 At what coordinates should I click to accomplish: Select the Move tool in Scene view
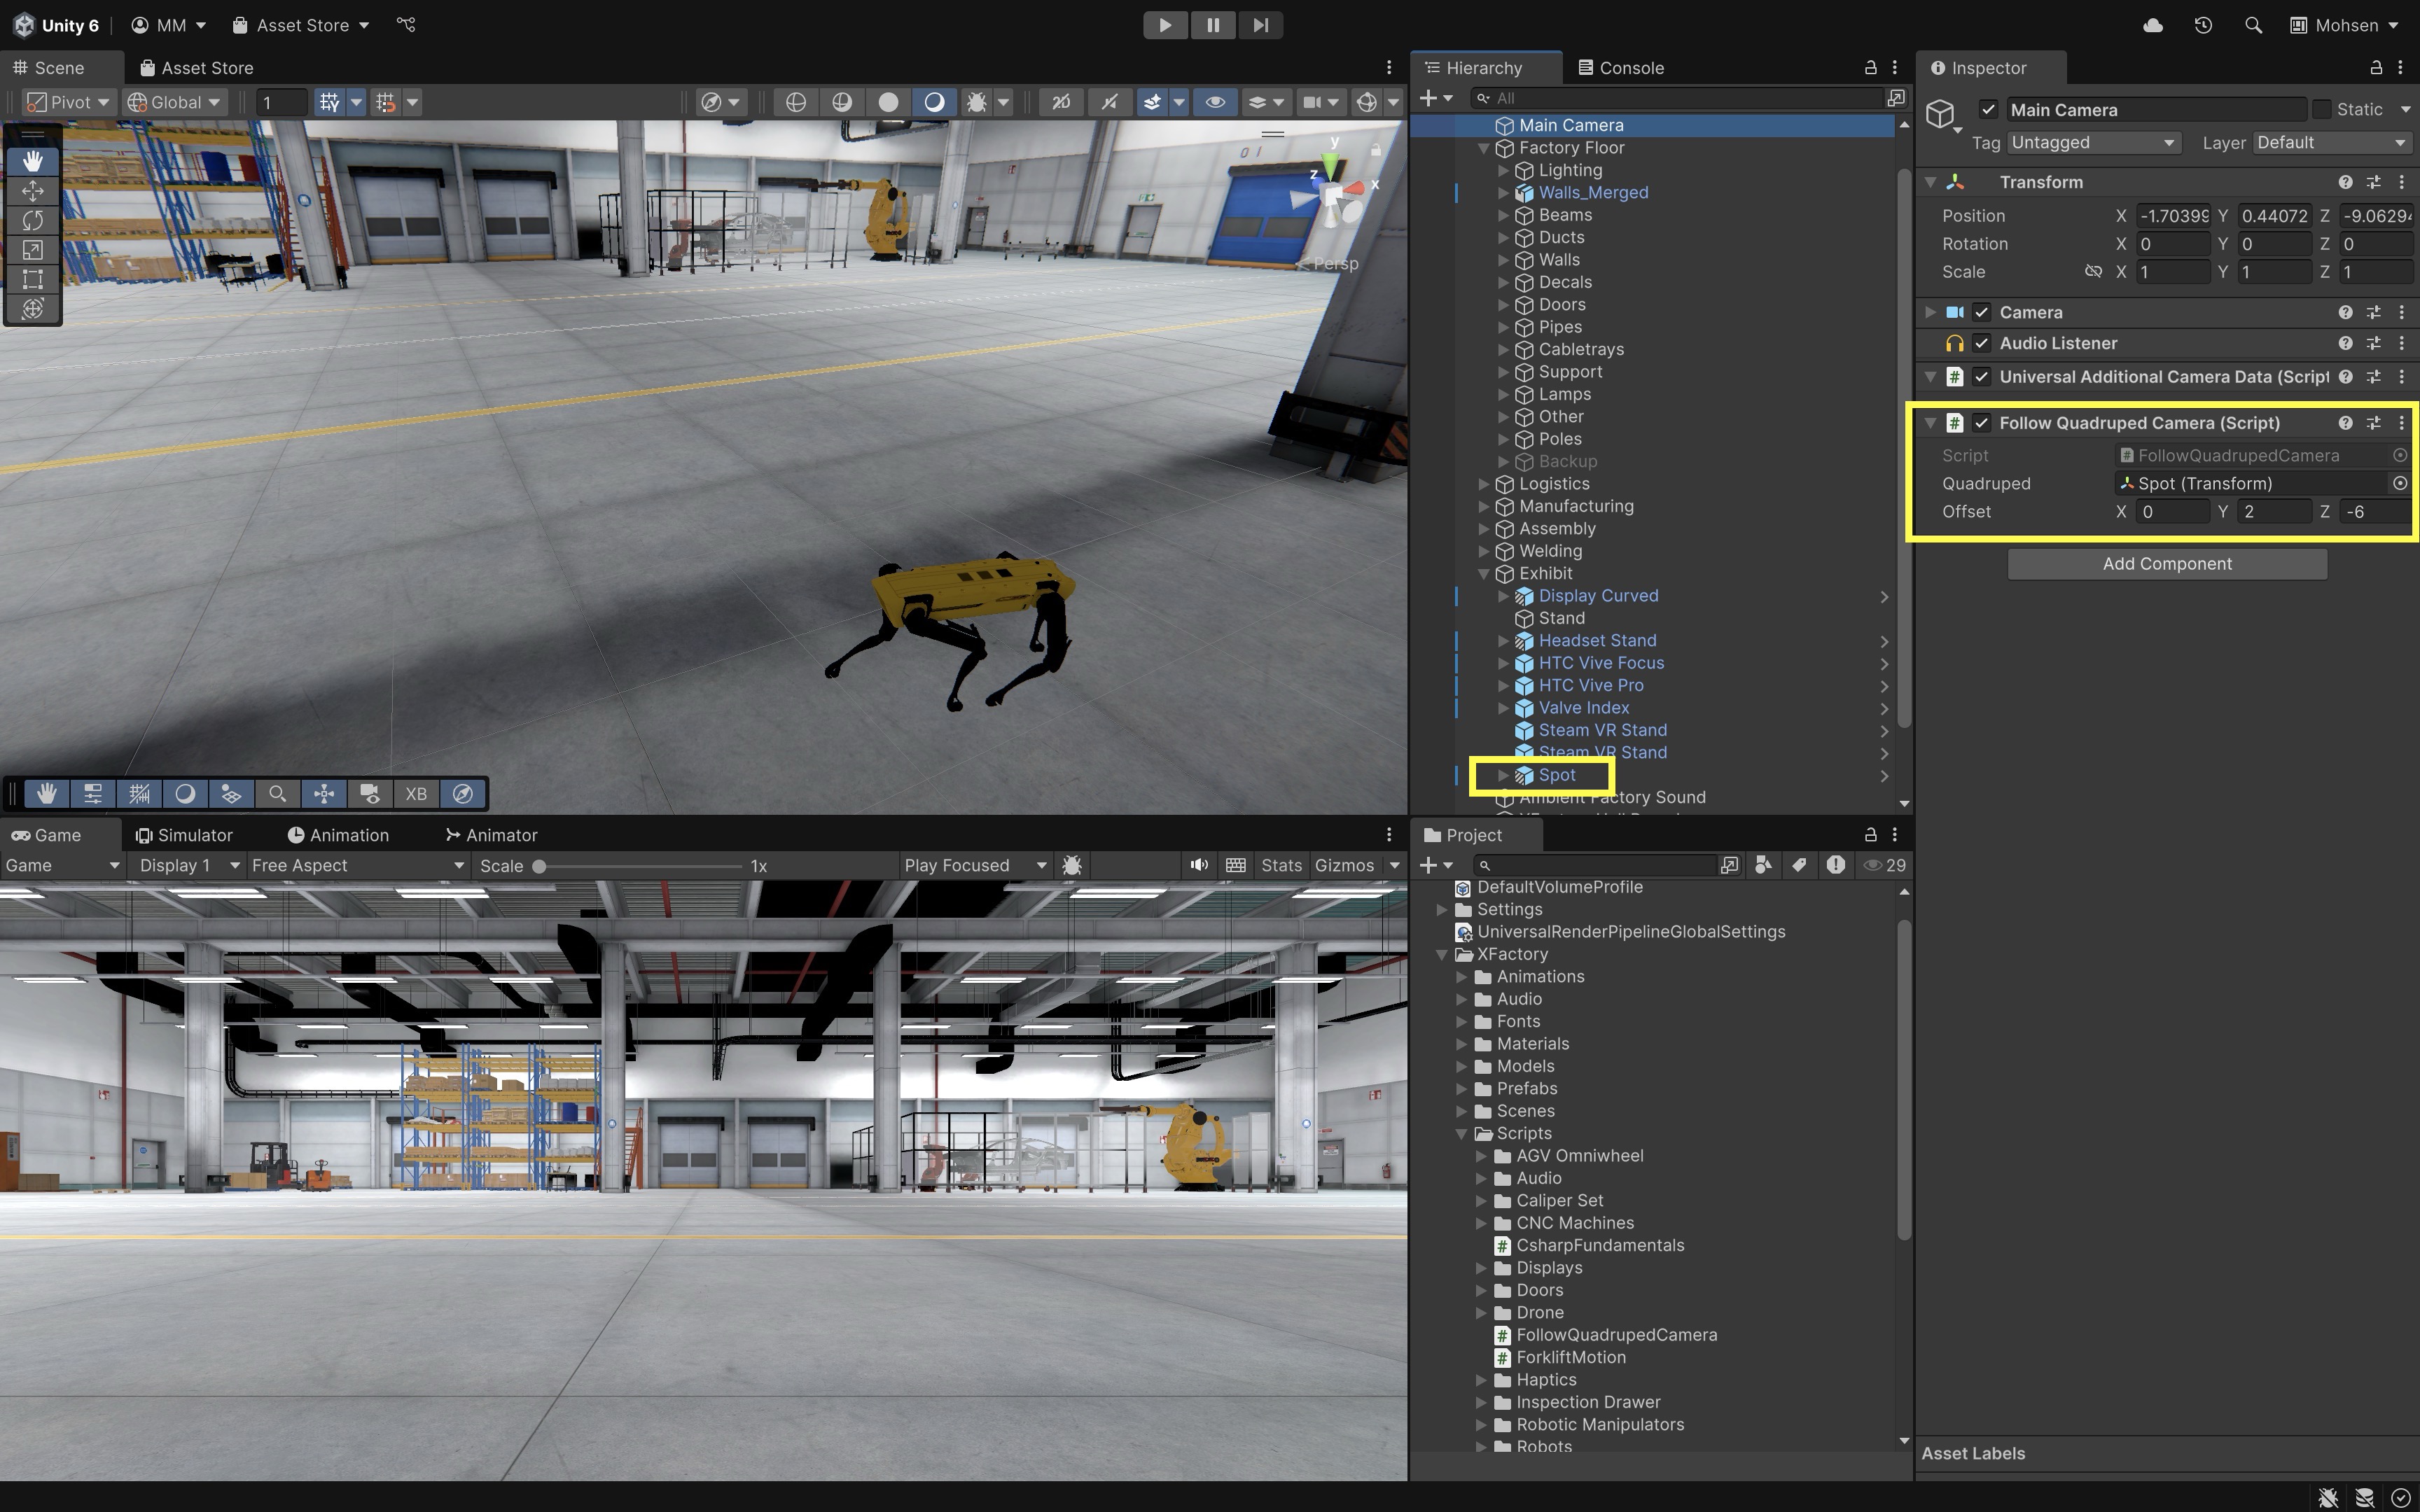[33, 190]
